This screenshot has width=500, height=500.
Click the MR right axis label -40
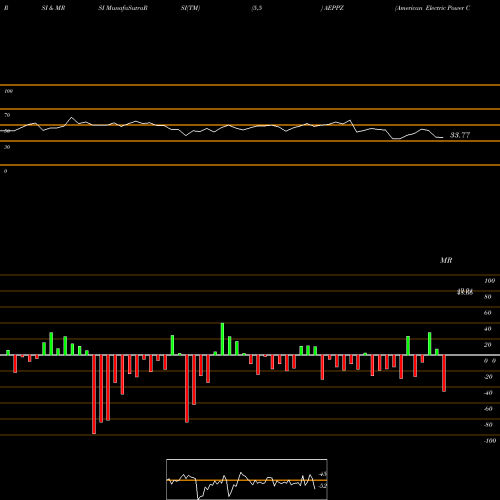point(488,393)
